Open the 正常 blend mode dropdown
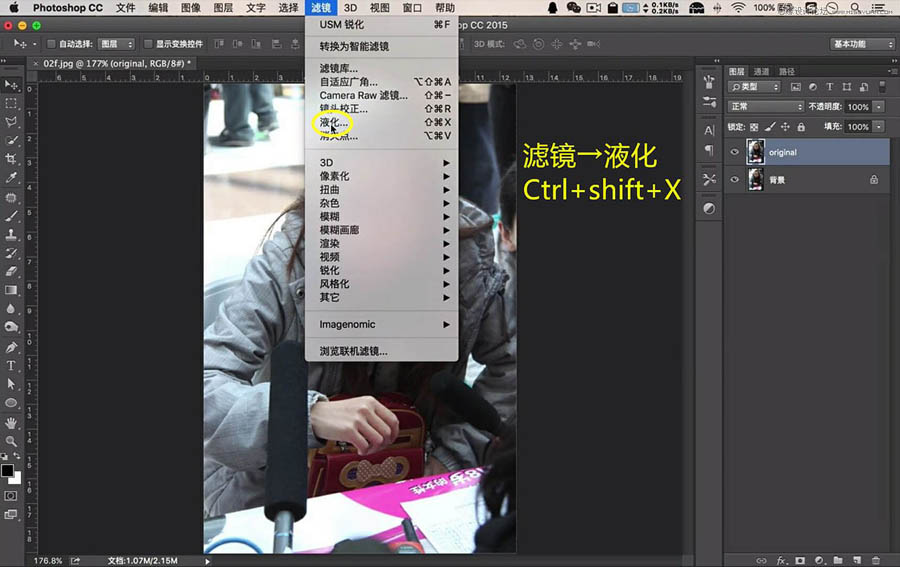Screen dimensions: 900x567 [766, 107]
